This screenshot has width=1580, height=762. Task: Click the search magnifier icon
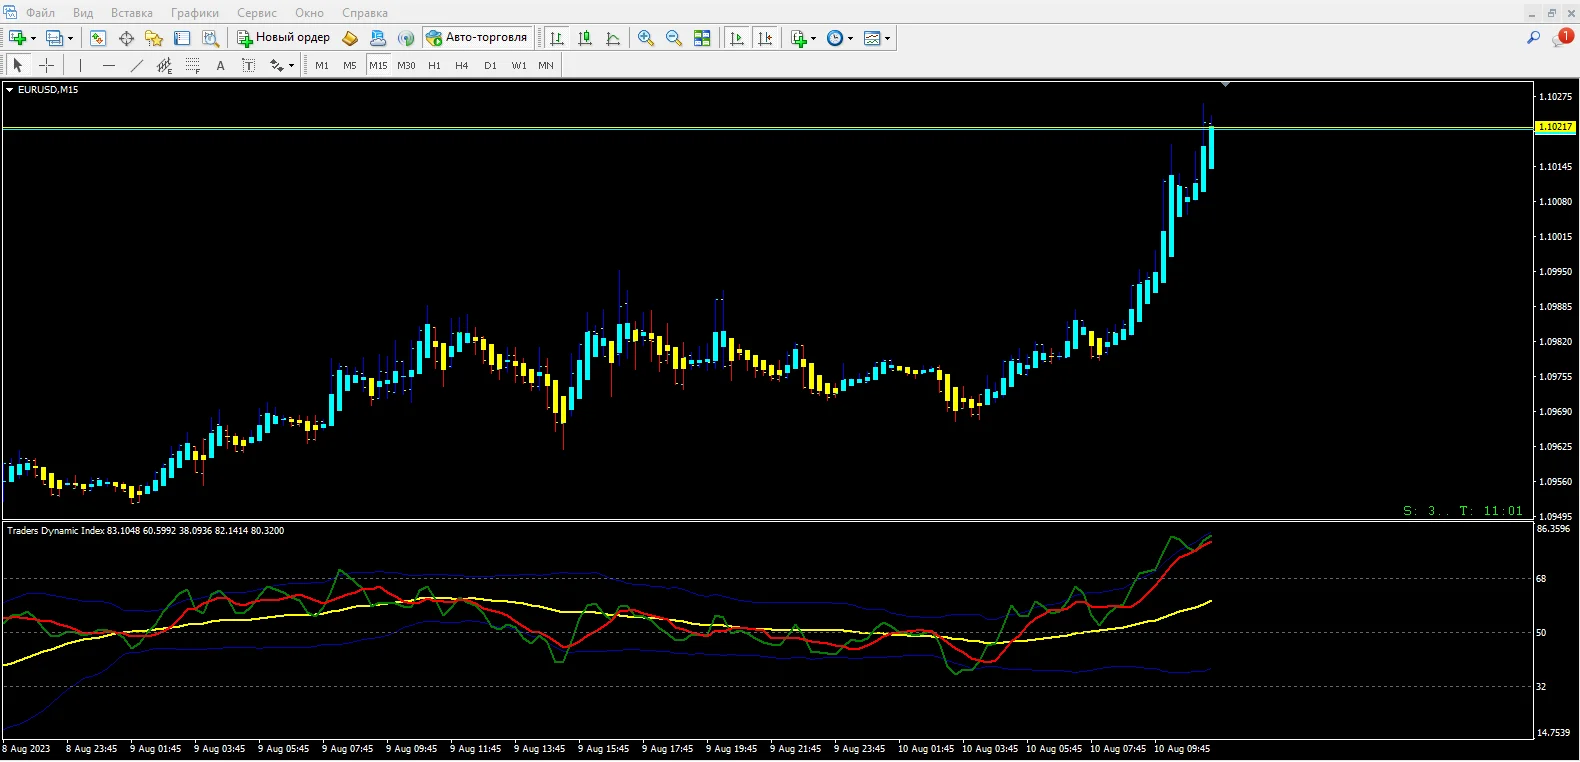(x=1533, y=38)
